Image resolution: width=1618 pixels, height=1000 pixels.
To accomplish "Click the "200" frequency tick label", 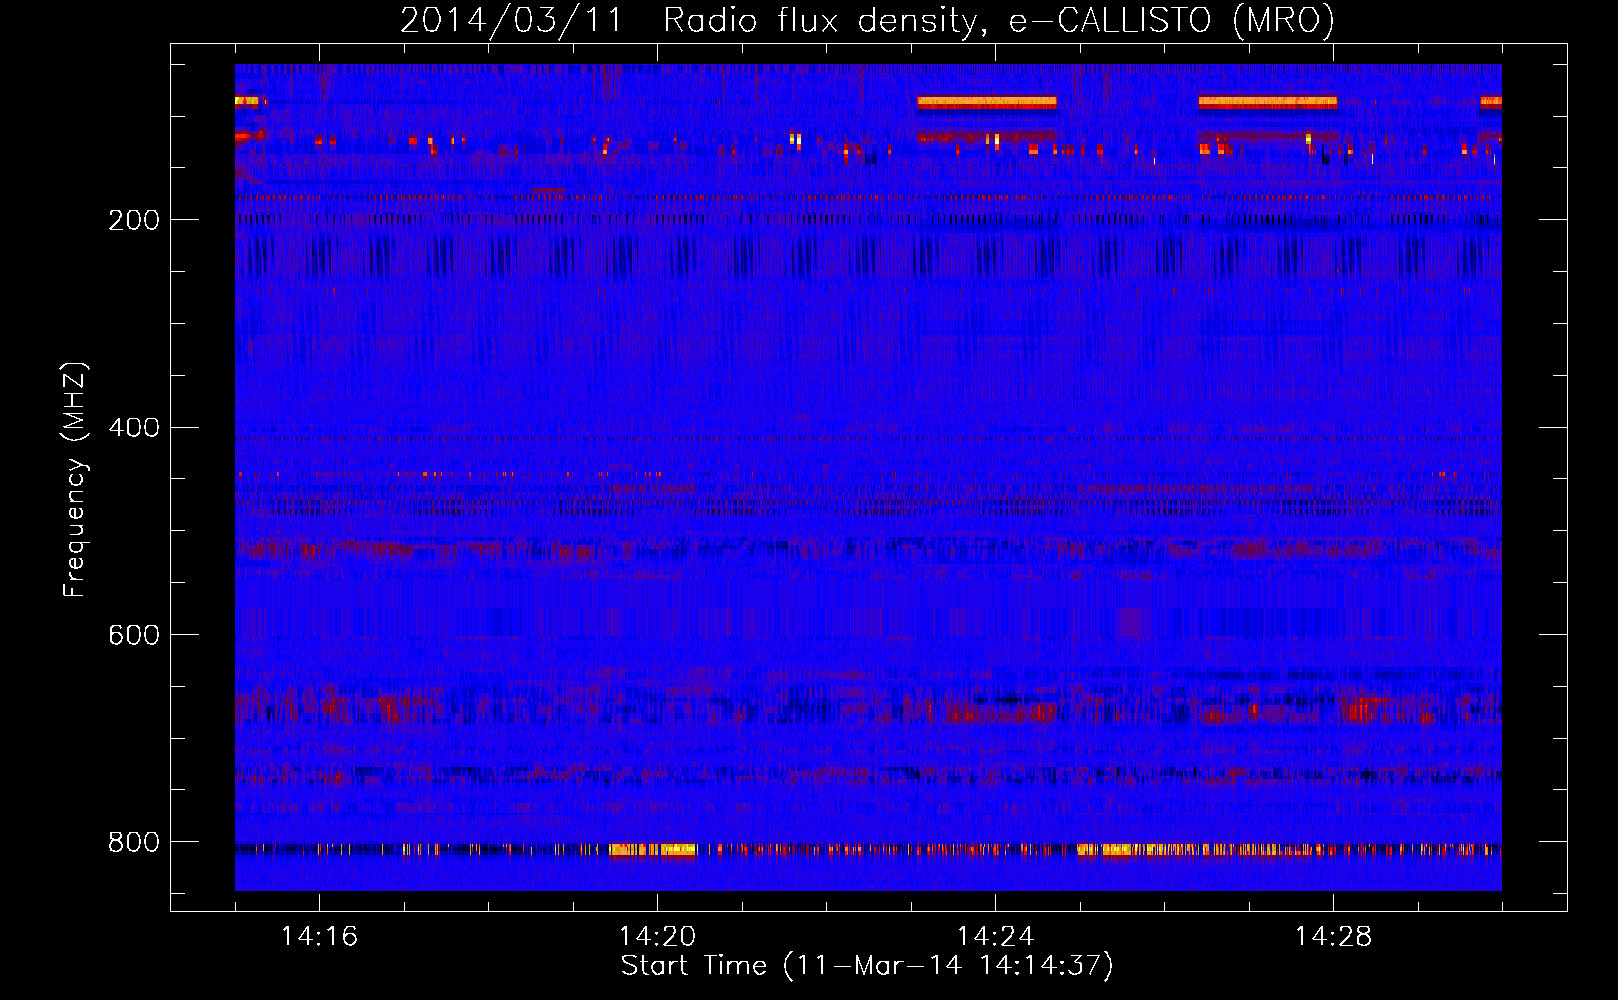I will pyautogui.click(x=134, y=220).
